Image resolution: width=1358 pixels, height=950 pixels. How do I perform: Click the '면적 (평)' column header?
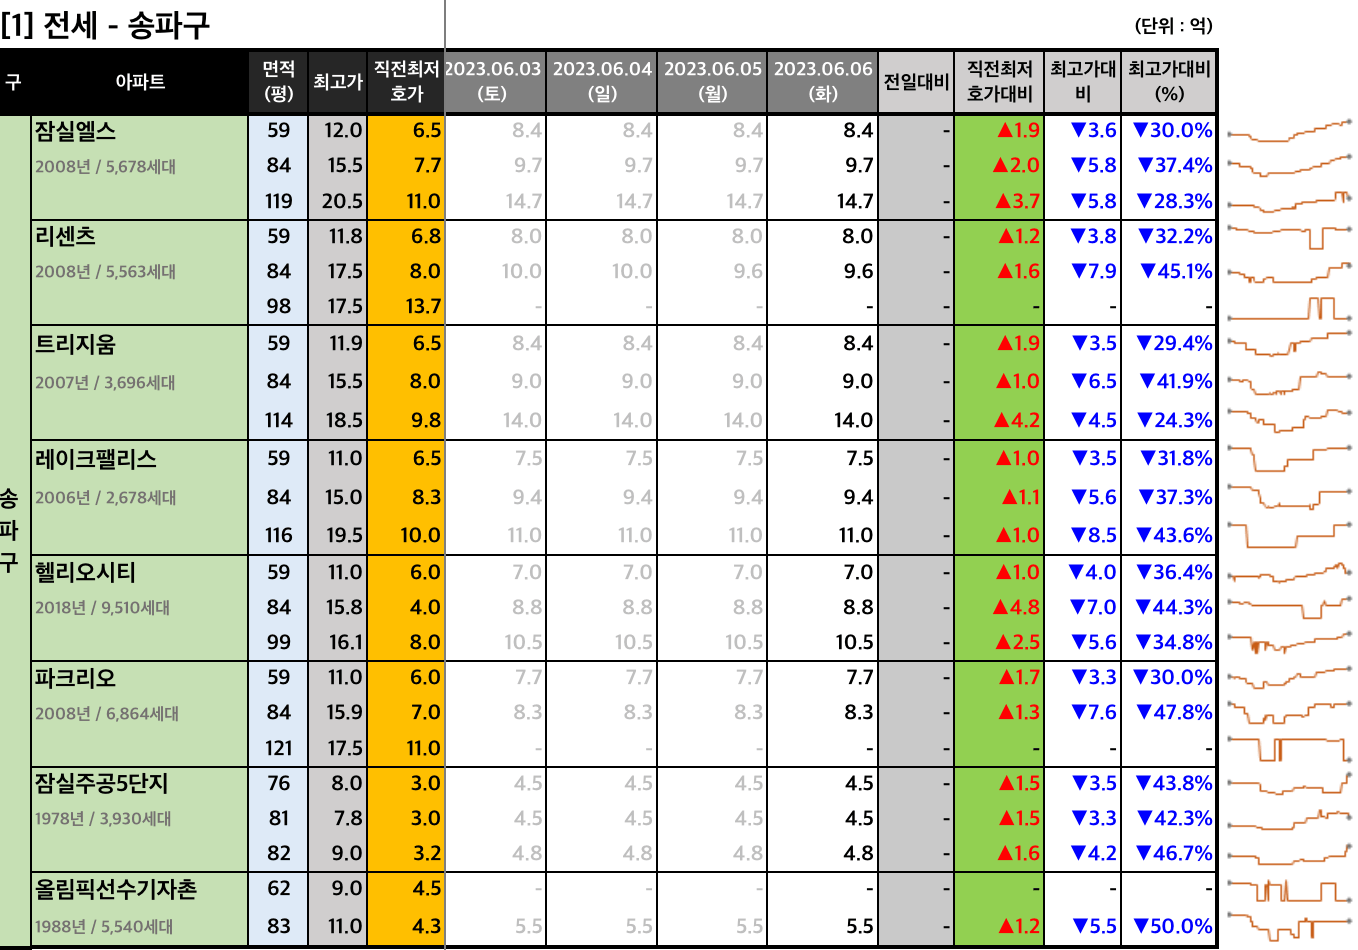click(278, 82)
